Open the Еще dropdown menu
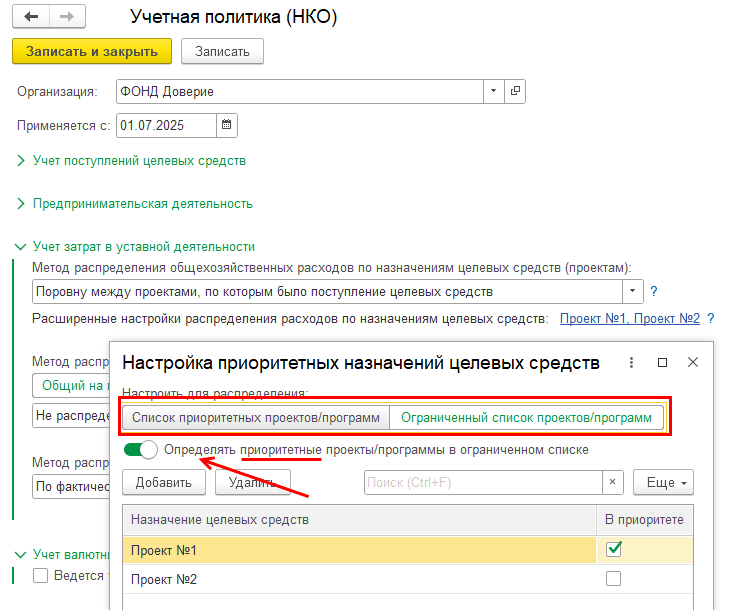736x610 pixels. point(663,483)
